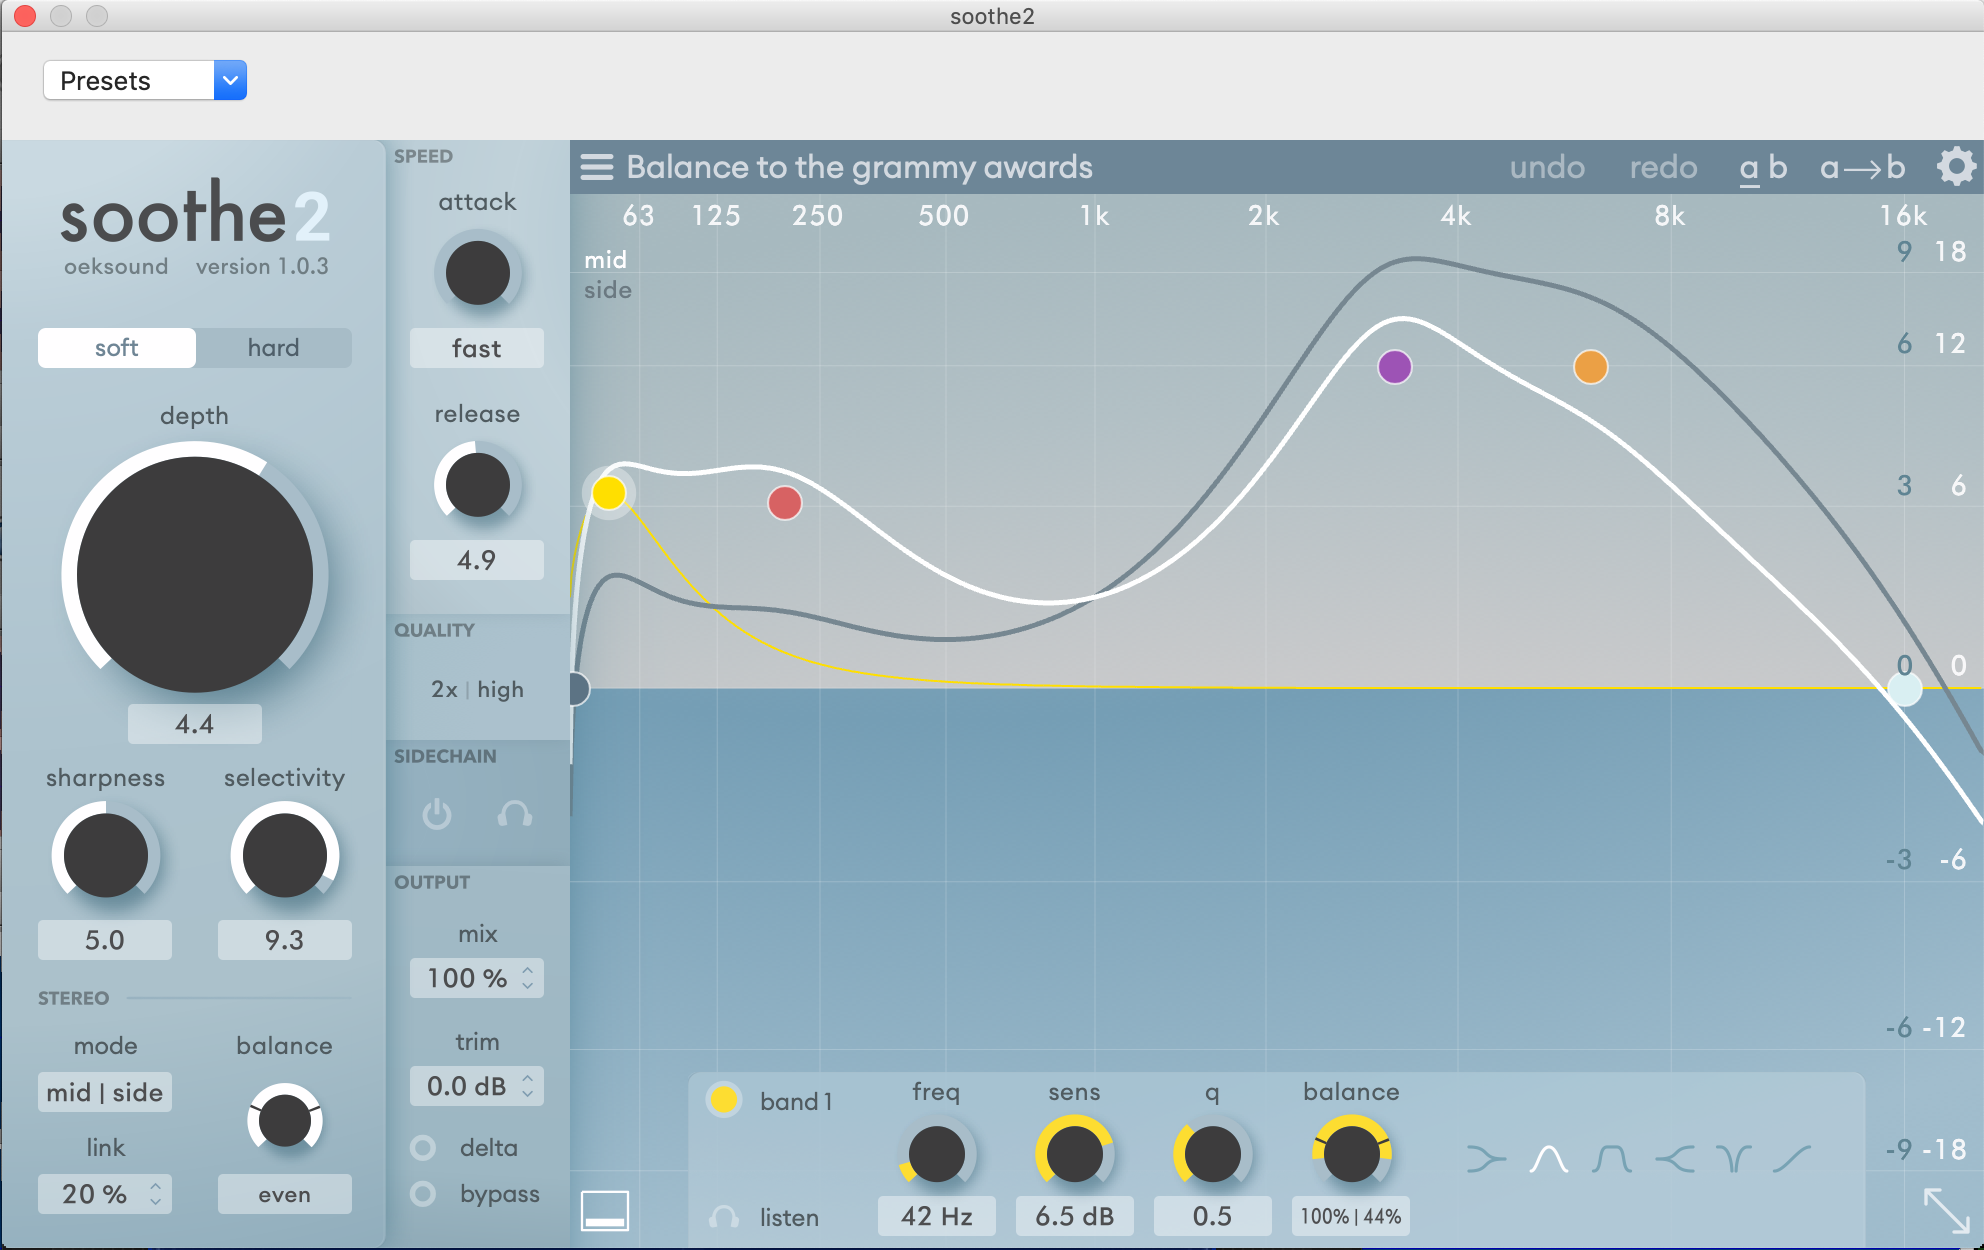The image size is (1984, 1250).
Task: Enable the bypass radio button
Action: coord(424,1194)
